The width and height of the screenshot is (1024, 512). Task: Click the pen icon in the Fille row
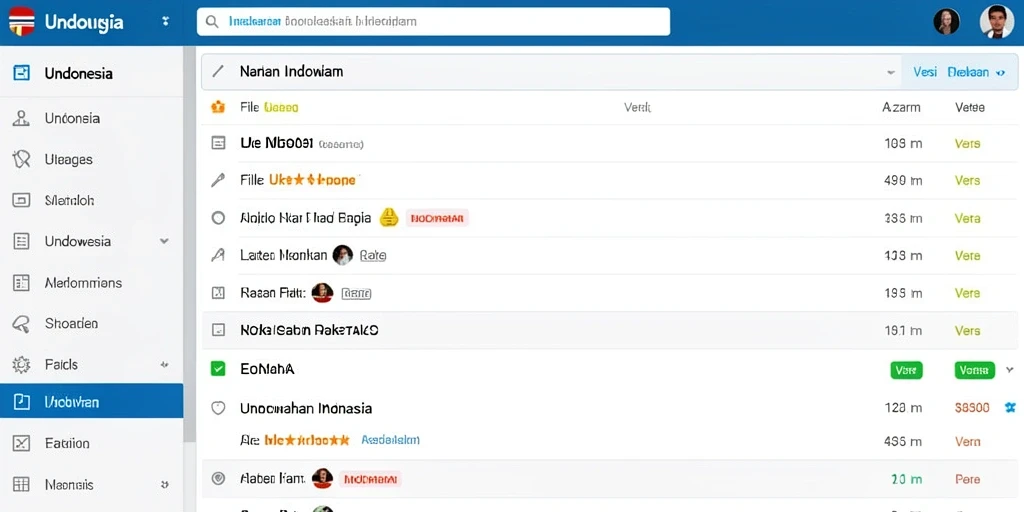(x=218, y=180)
